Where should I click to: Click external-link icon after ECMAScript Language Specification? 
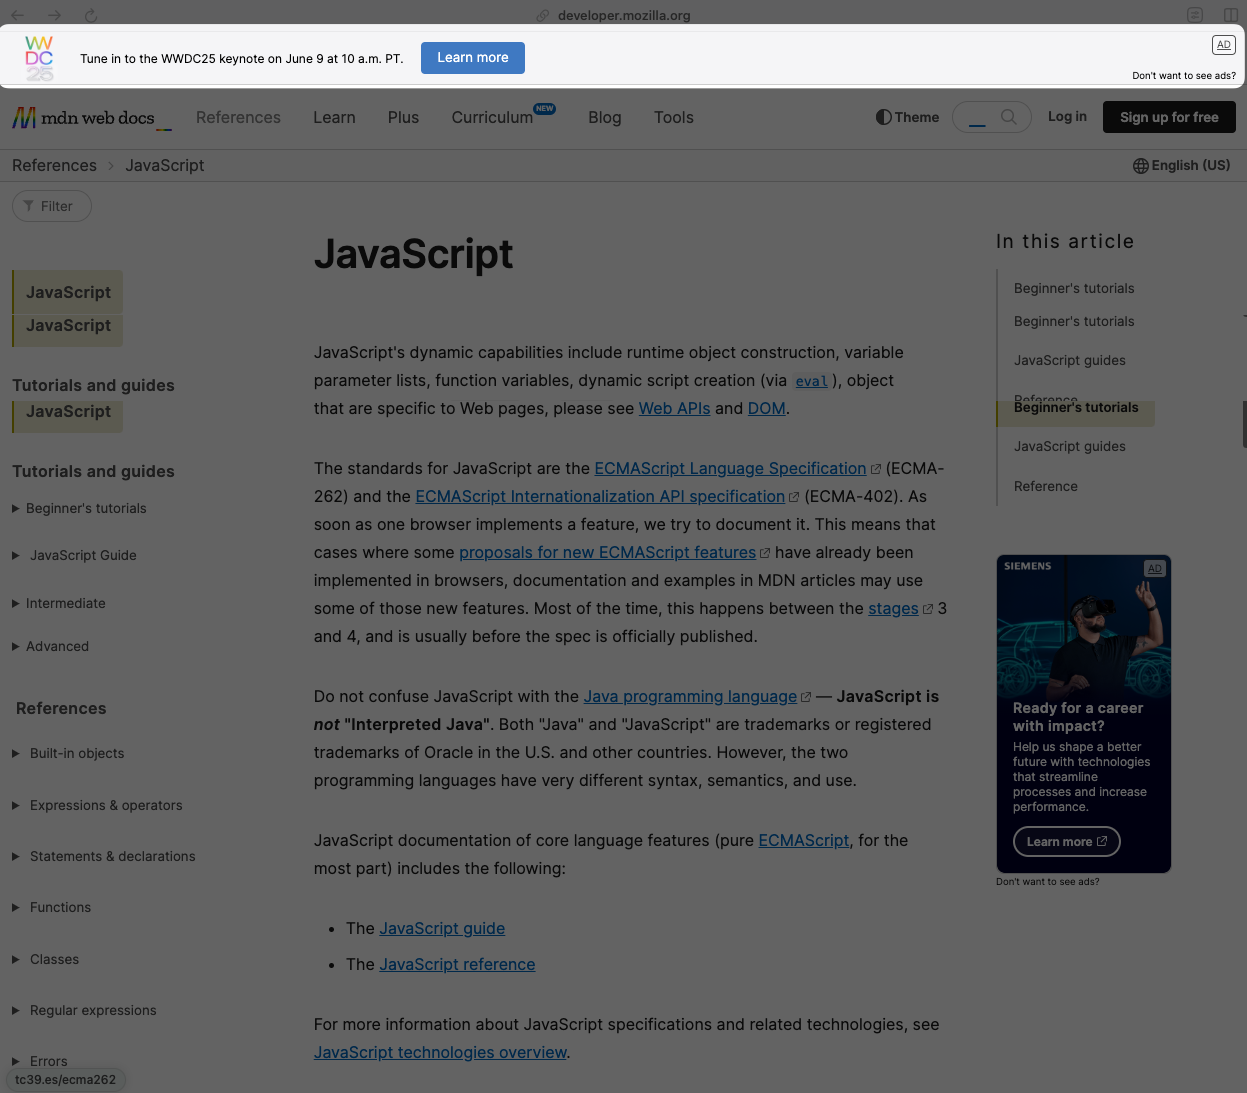point(876,469)
